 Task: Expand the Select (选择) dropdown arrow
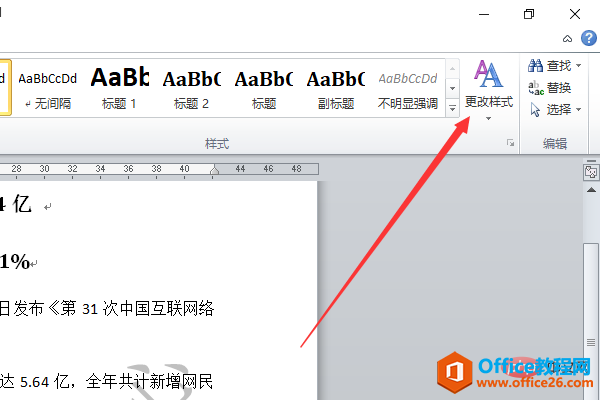click(578, 110)
